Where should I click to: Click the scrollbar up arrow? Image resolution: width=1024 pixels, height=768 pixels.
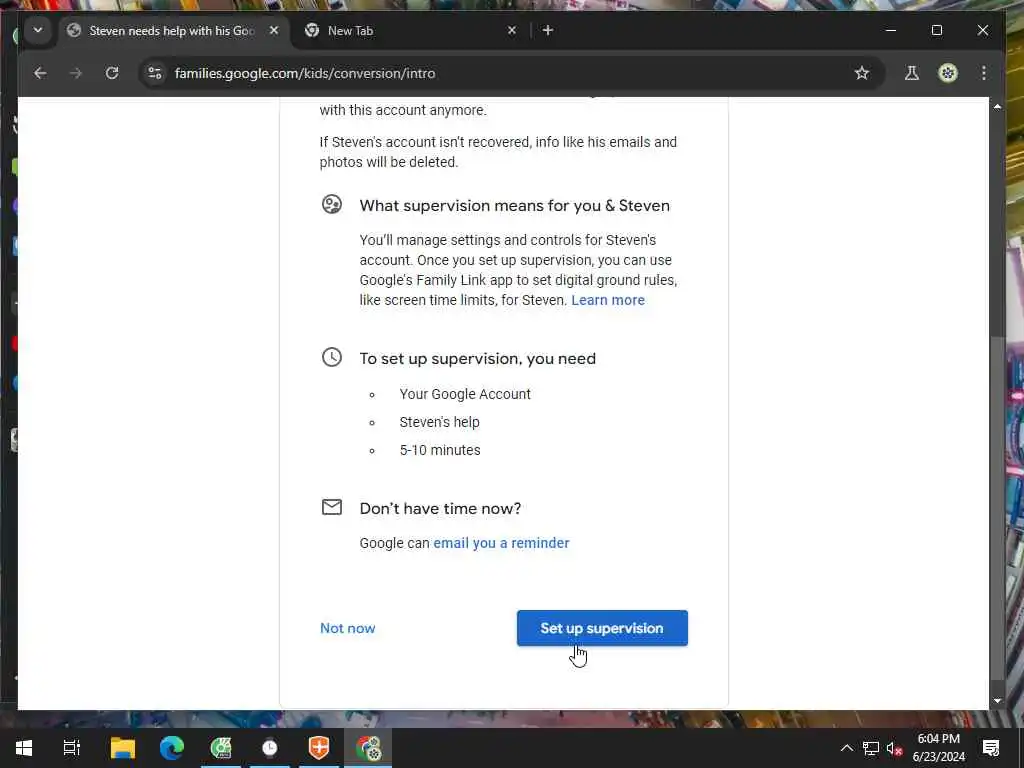click(997, 106)
